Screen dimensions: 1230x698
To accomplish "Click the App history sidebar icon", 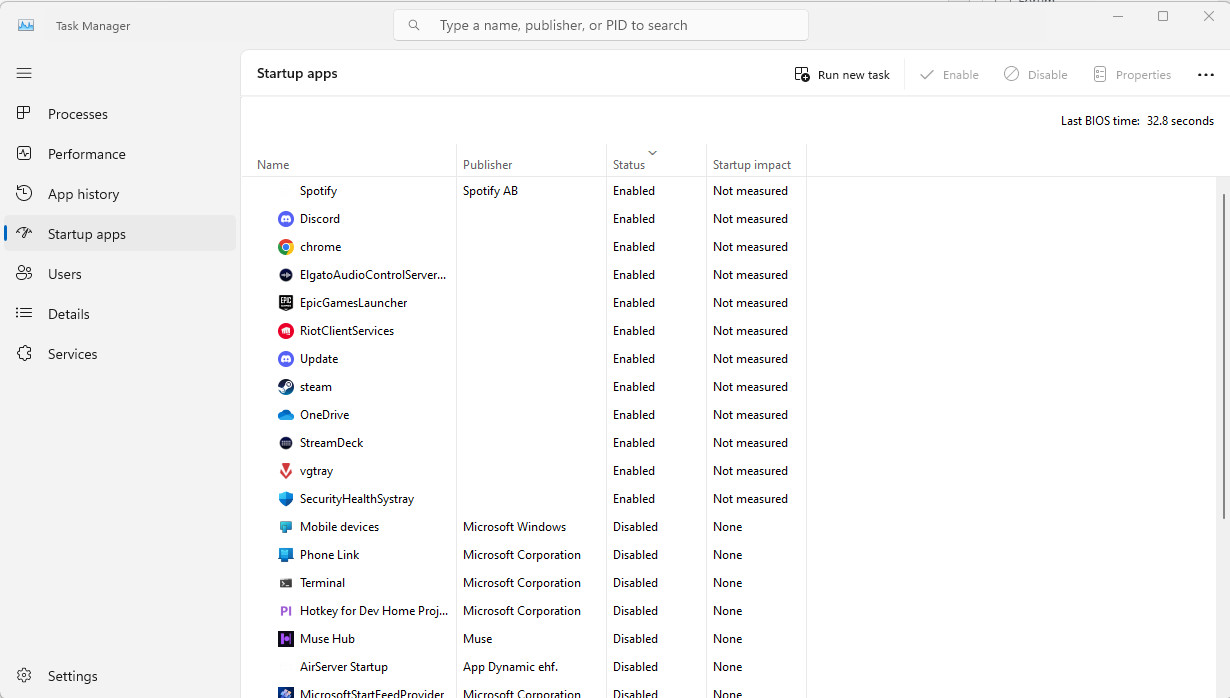I will coord(25,194).
